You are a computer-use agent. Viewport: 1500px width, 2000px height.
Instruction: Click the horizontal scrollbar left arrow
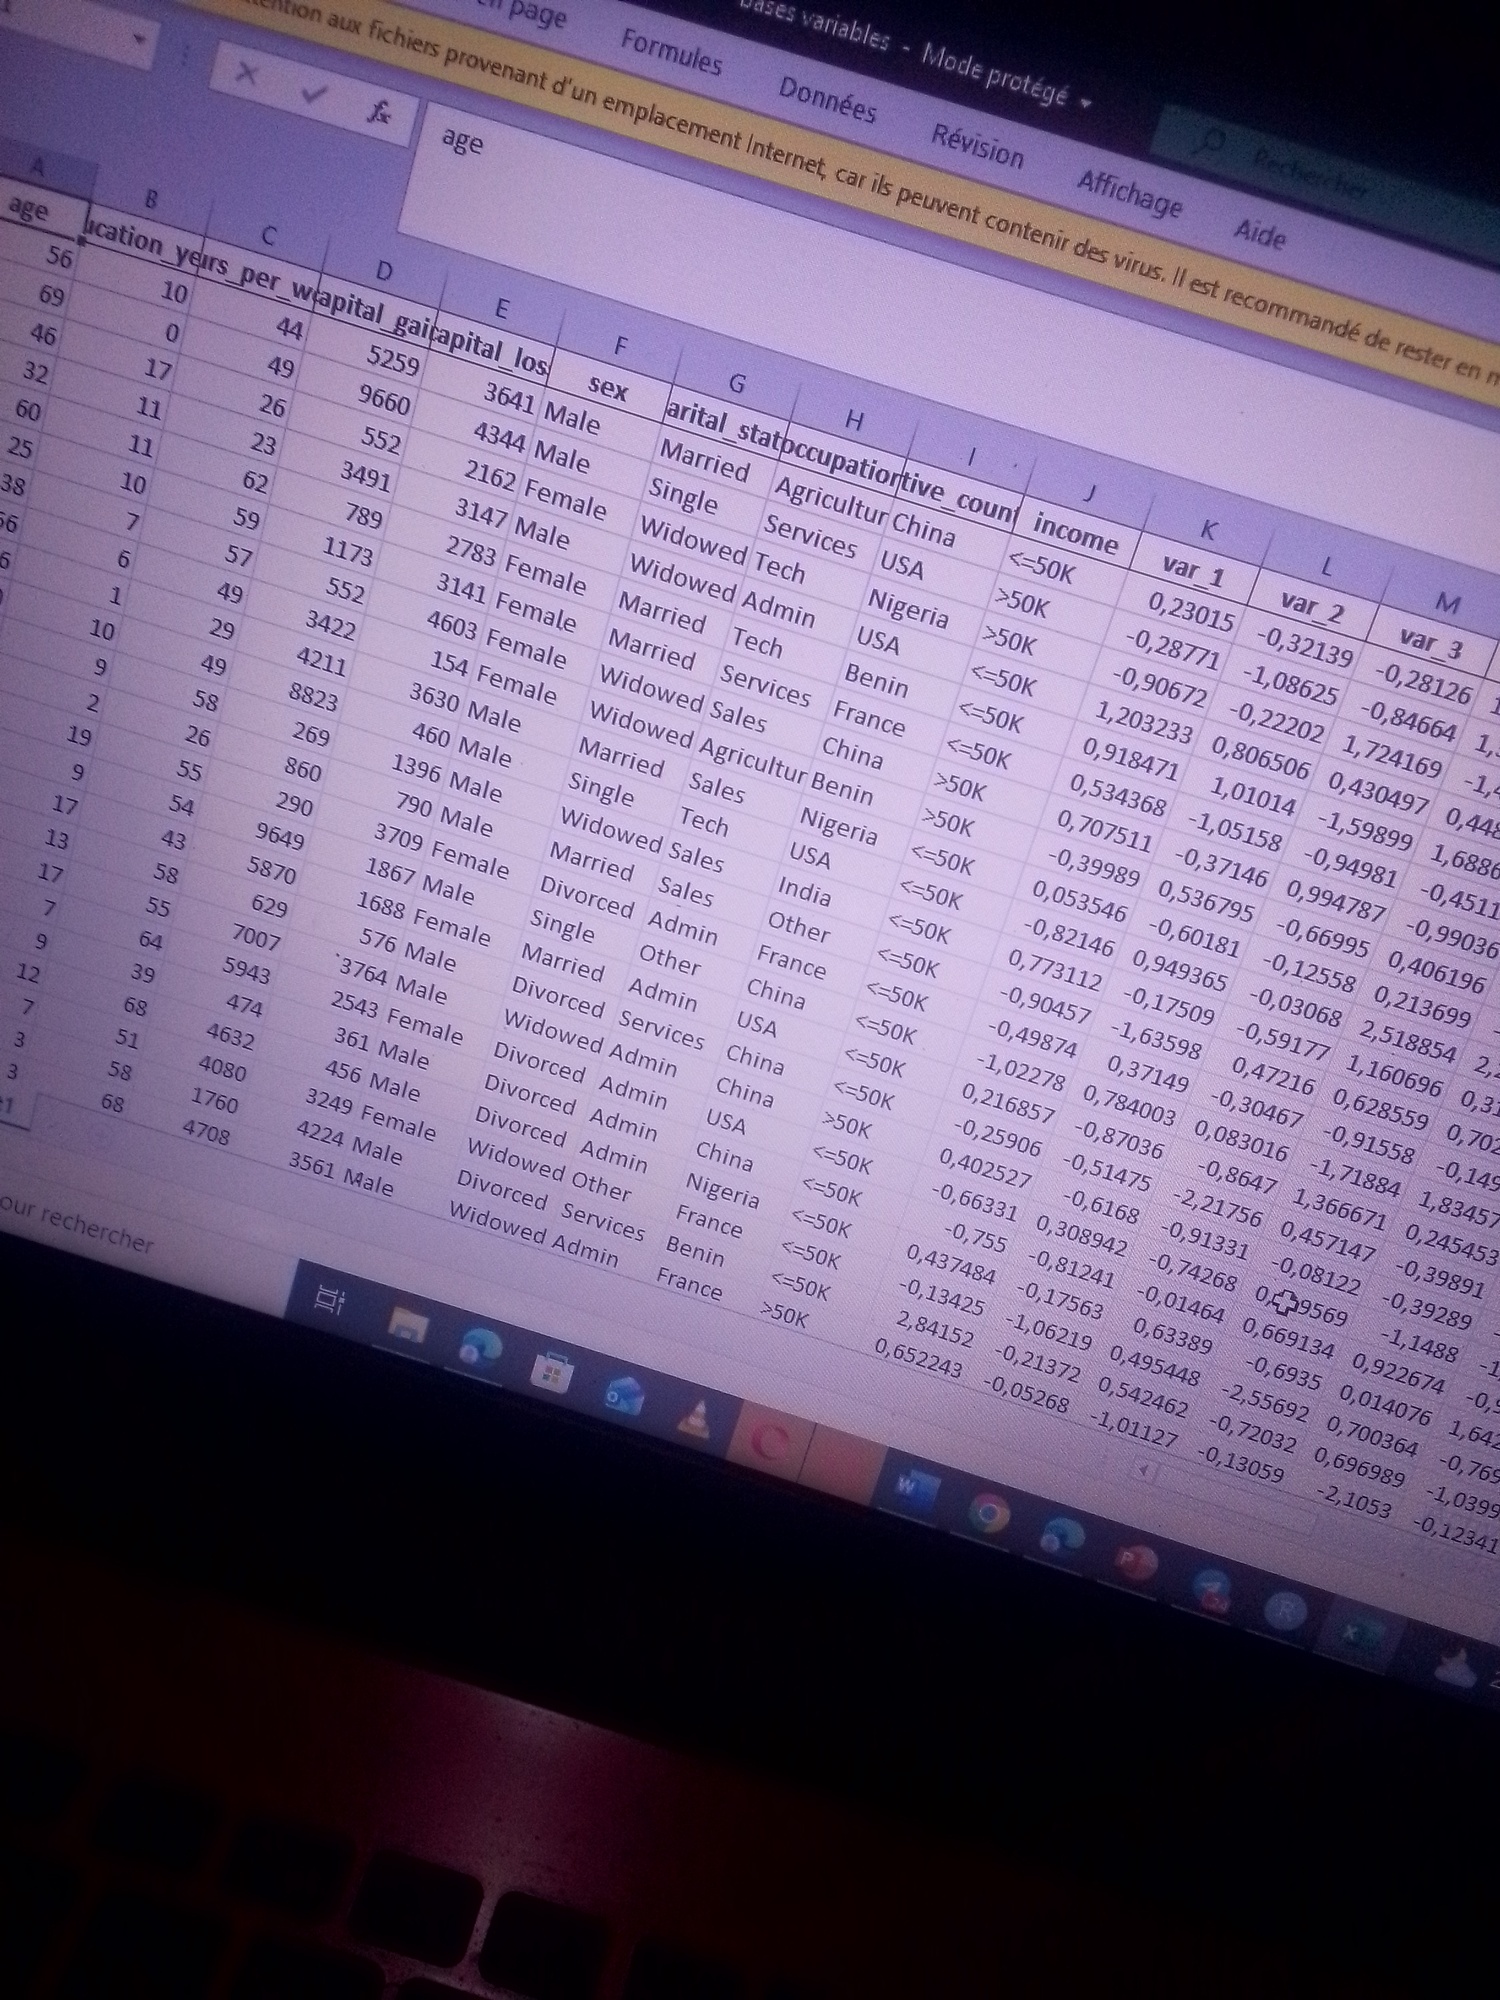click(1142, 1471)
